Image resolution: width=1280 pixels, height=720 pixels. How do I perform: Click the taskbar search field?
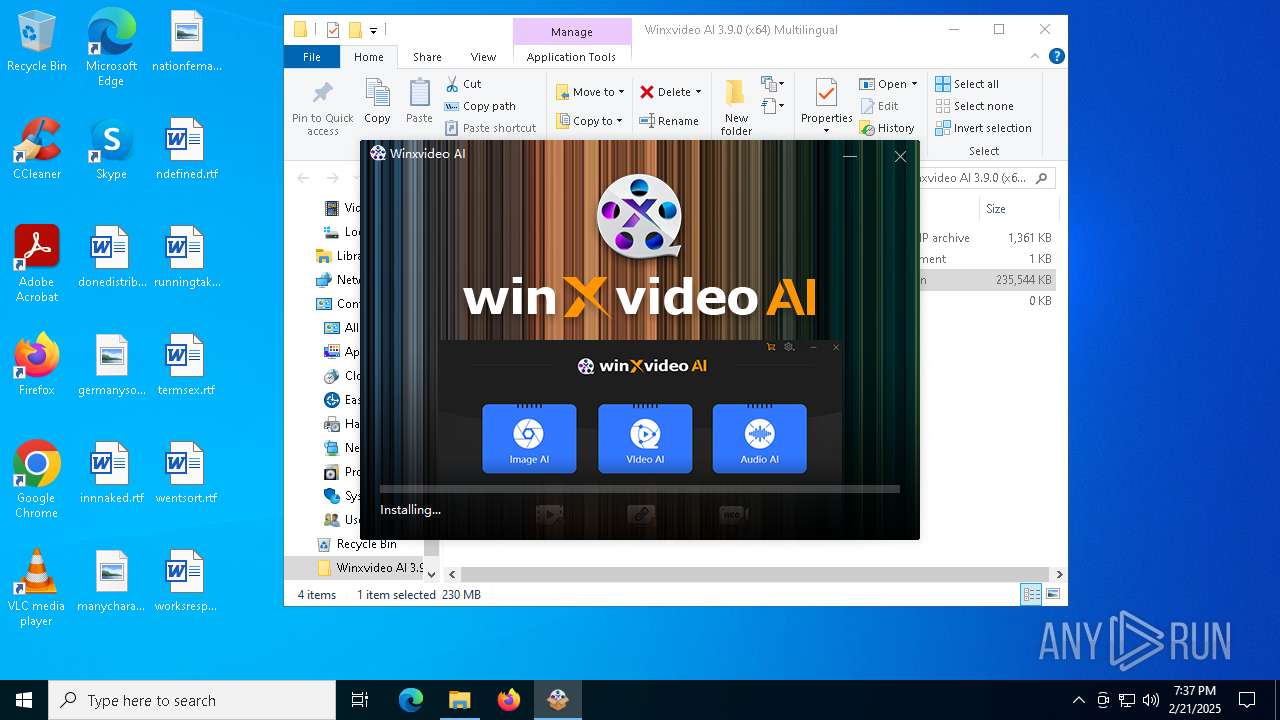tap(192, 700)
